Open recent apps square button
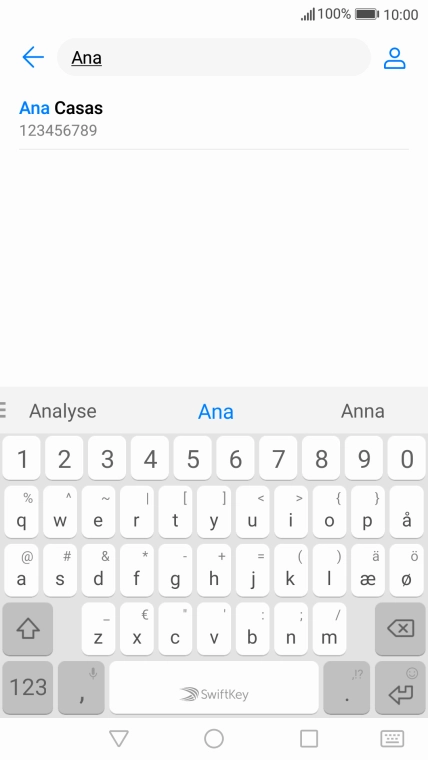The height and width of the screenshot is (760, 428). click(x=309, y=739)
